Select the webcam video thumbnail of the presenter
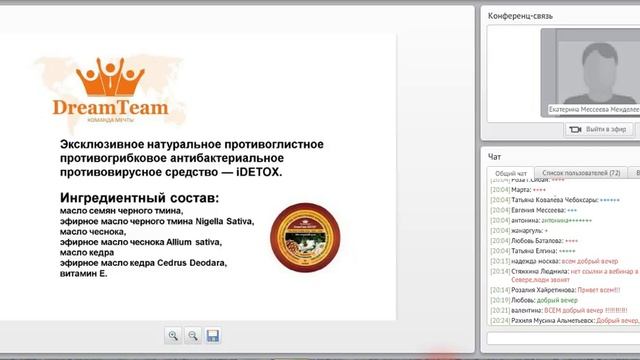 [590, 73]
